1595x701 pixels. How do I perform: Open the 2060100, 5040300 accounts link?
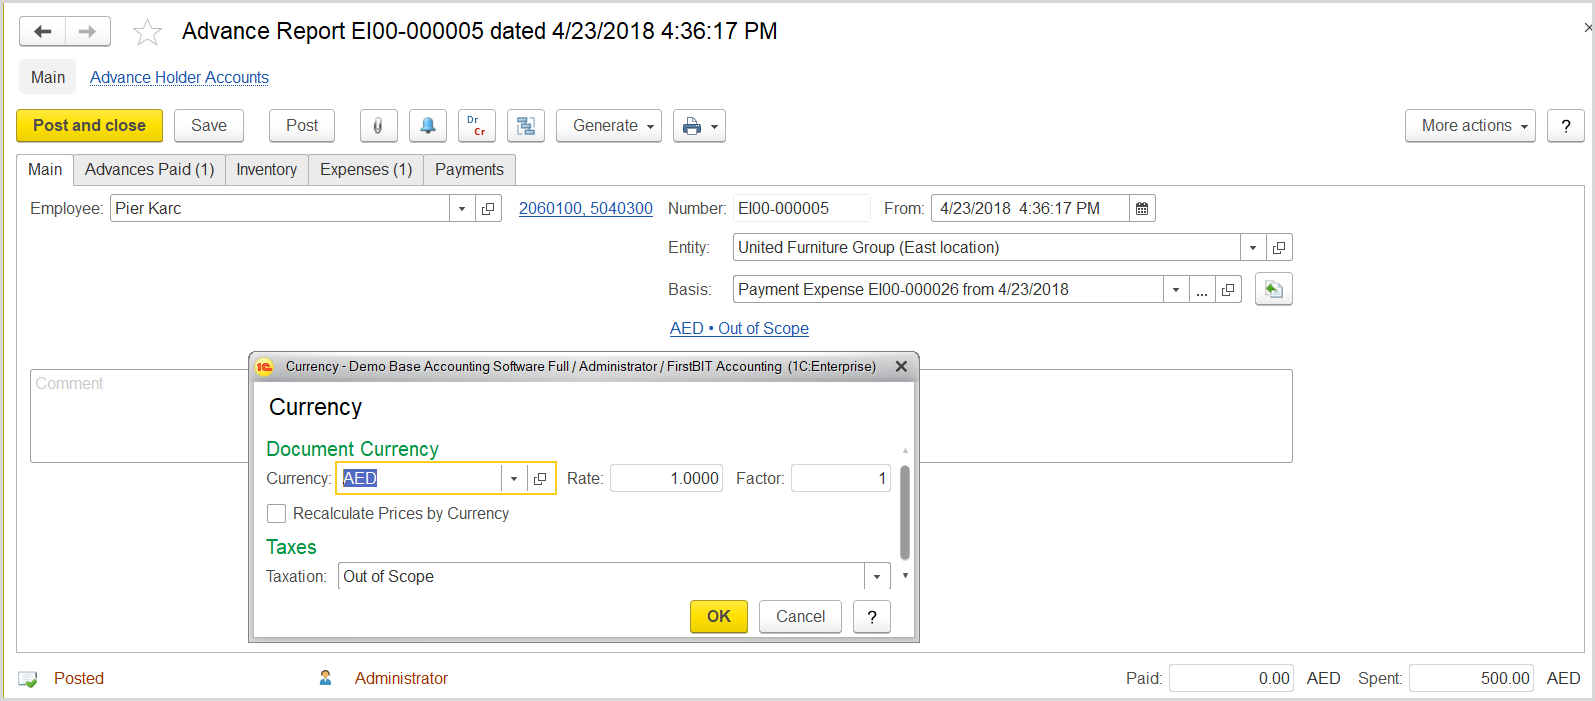[x=586, y=208]
